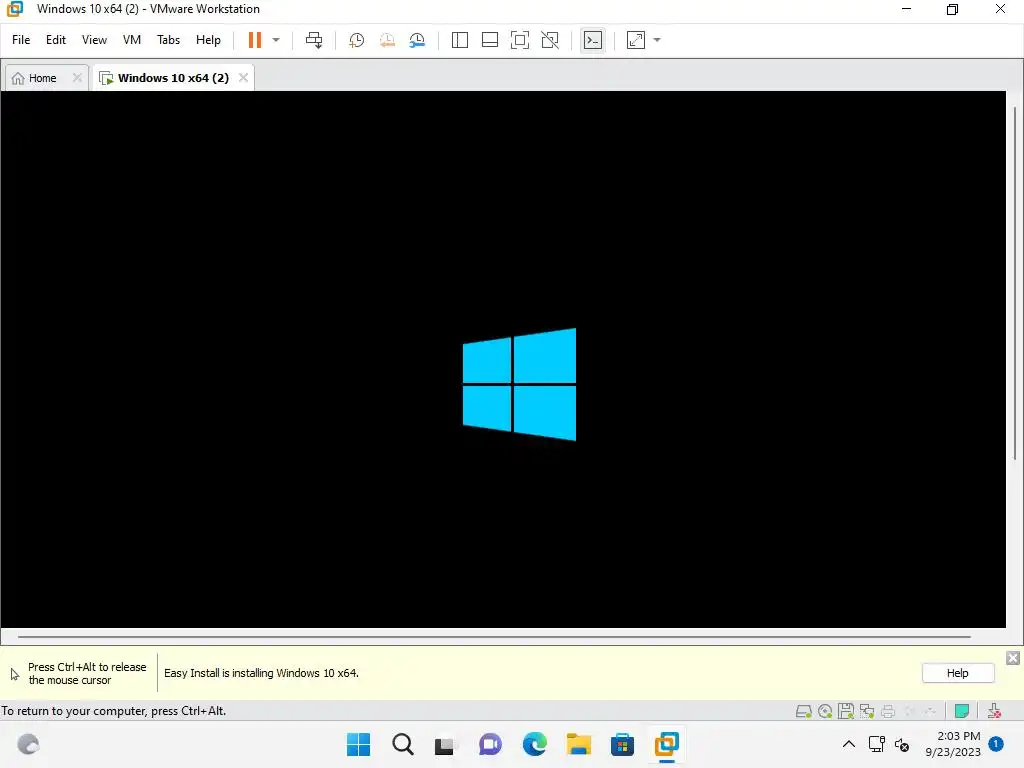Open the notification badge in the tray
1024x768 pixels.
996,744
